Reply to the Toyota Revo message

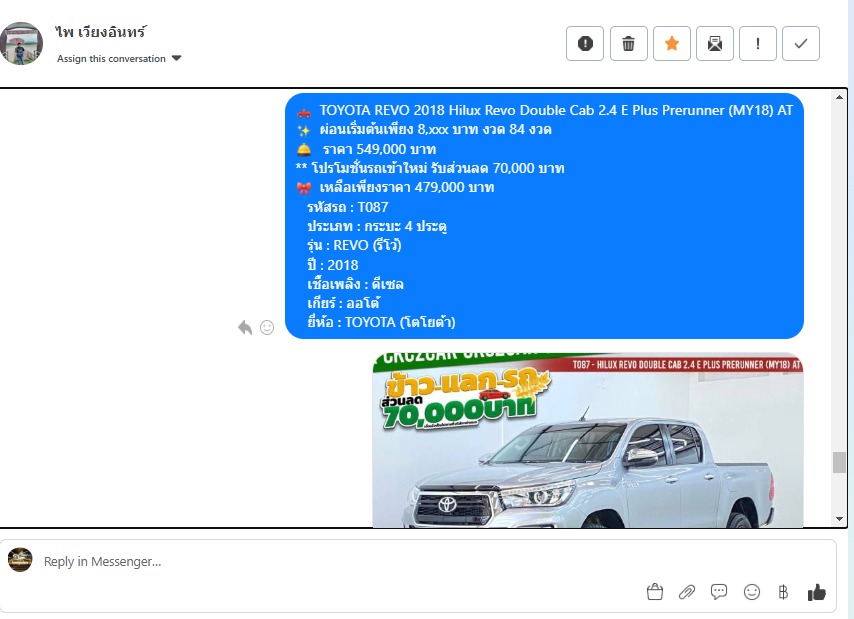point(245,327)
